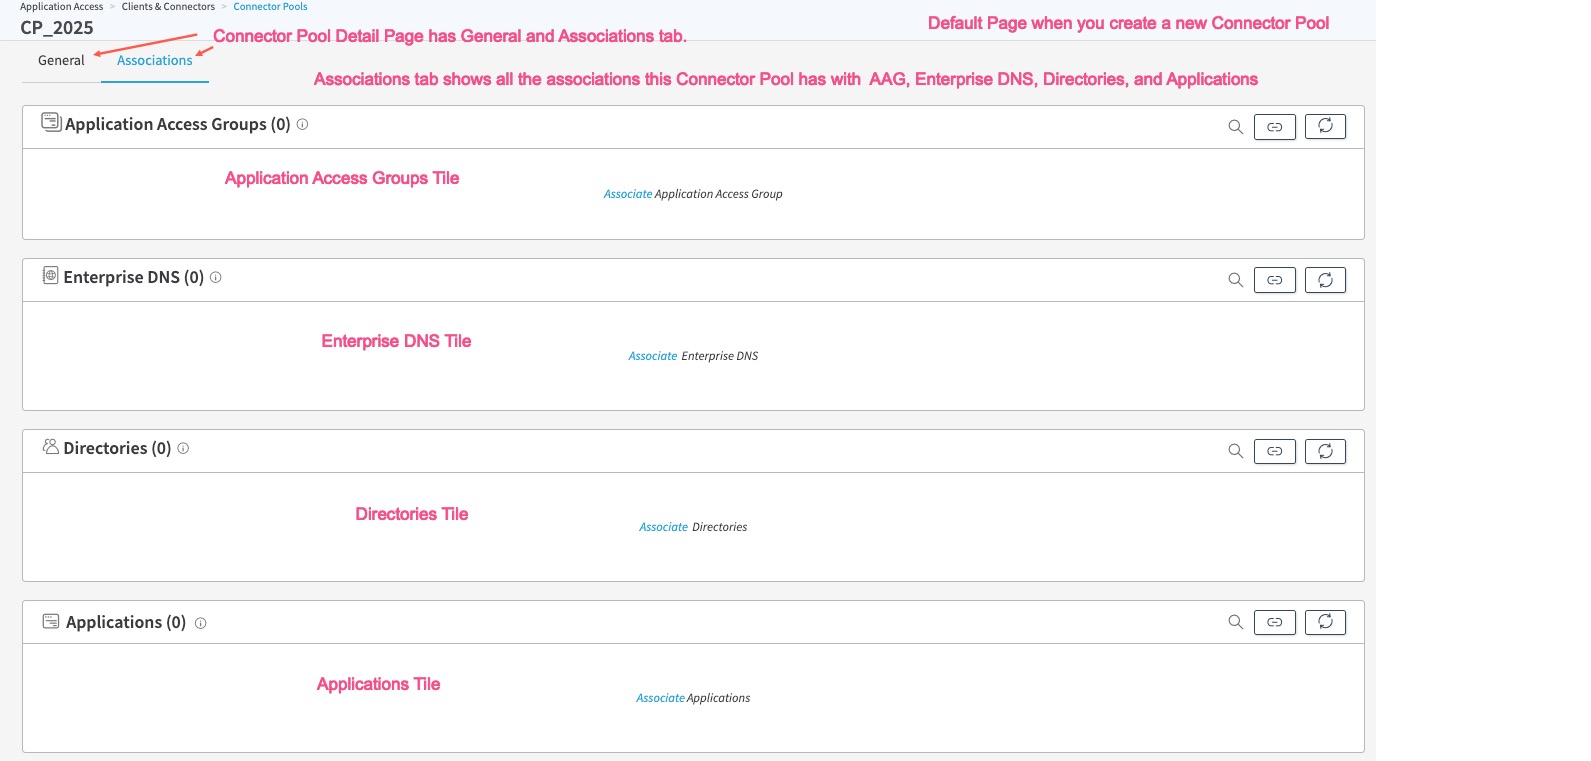Click Associate link for Enterprise DNS
Image resolution: width=1591 pixels, height=761 pixels.
(652, 356)
